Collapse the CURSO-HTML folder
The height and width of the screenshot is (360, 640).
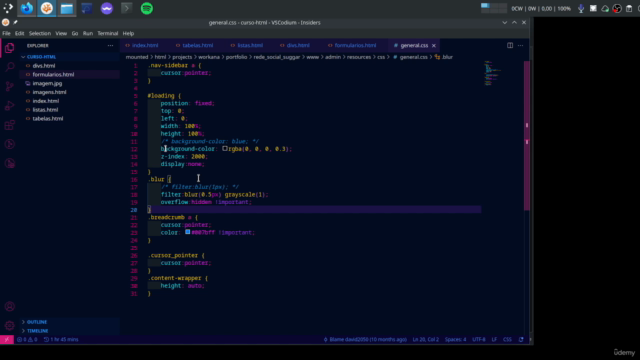pyautogui.click(x=41, y=57)
